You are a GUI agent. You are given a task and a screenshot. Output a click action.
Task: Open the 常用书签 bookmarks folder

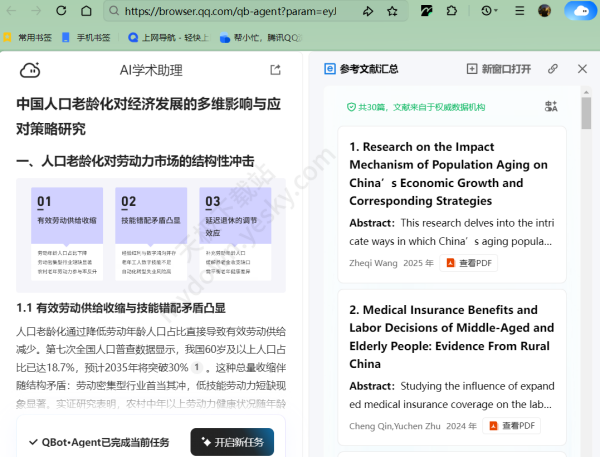(28, 37)
